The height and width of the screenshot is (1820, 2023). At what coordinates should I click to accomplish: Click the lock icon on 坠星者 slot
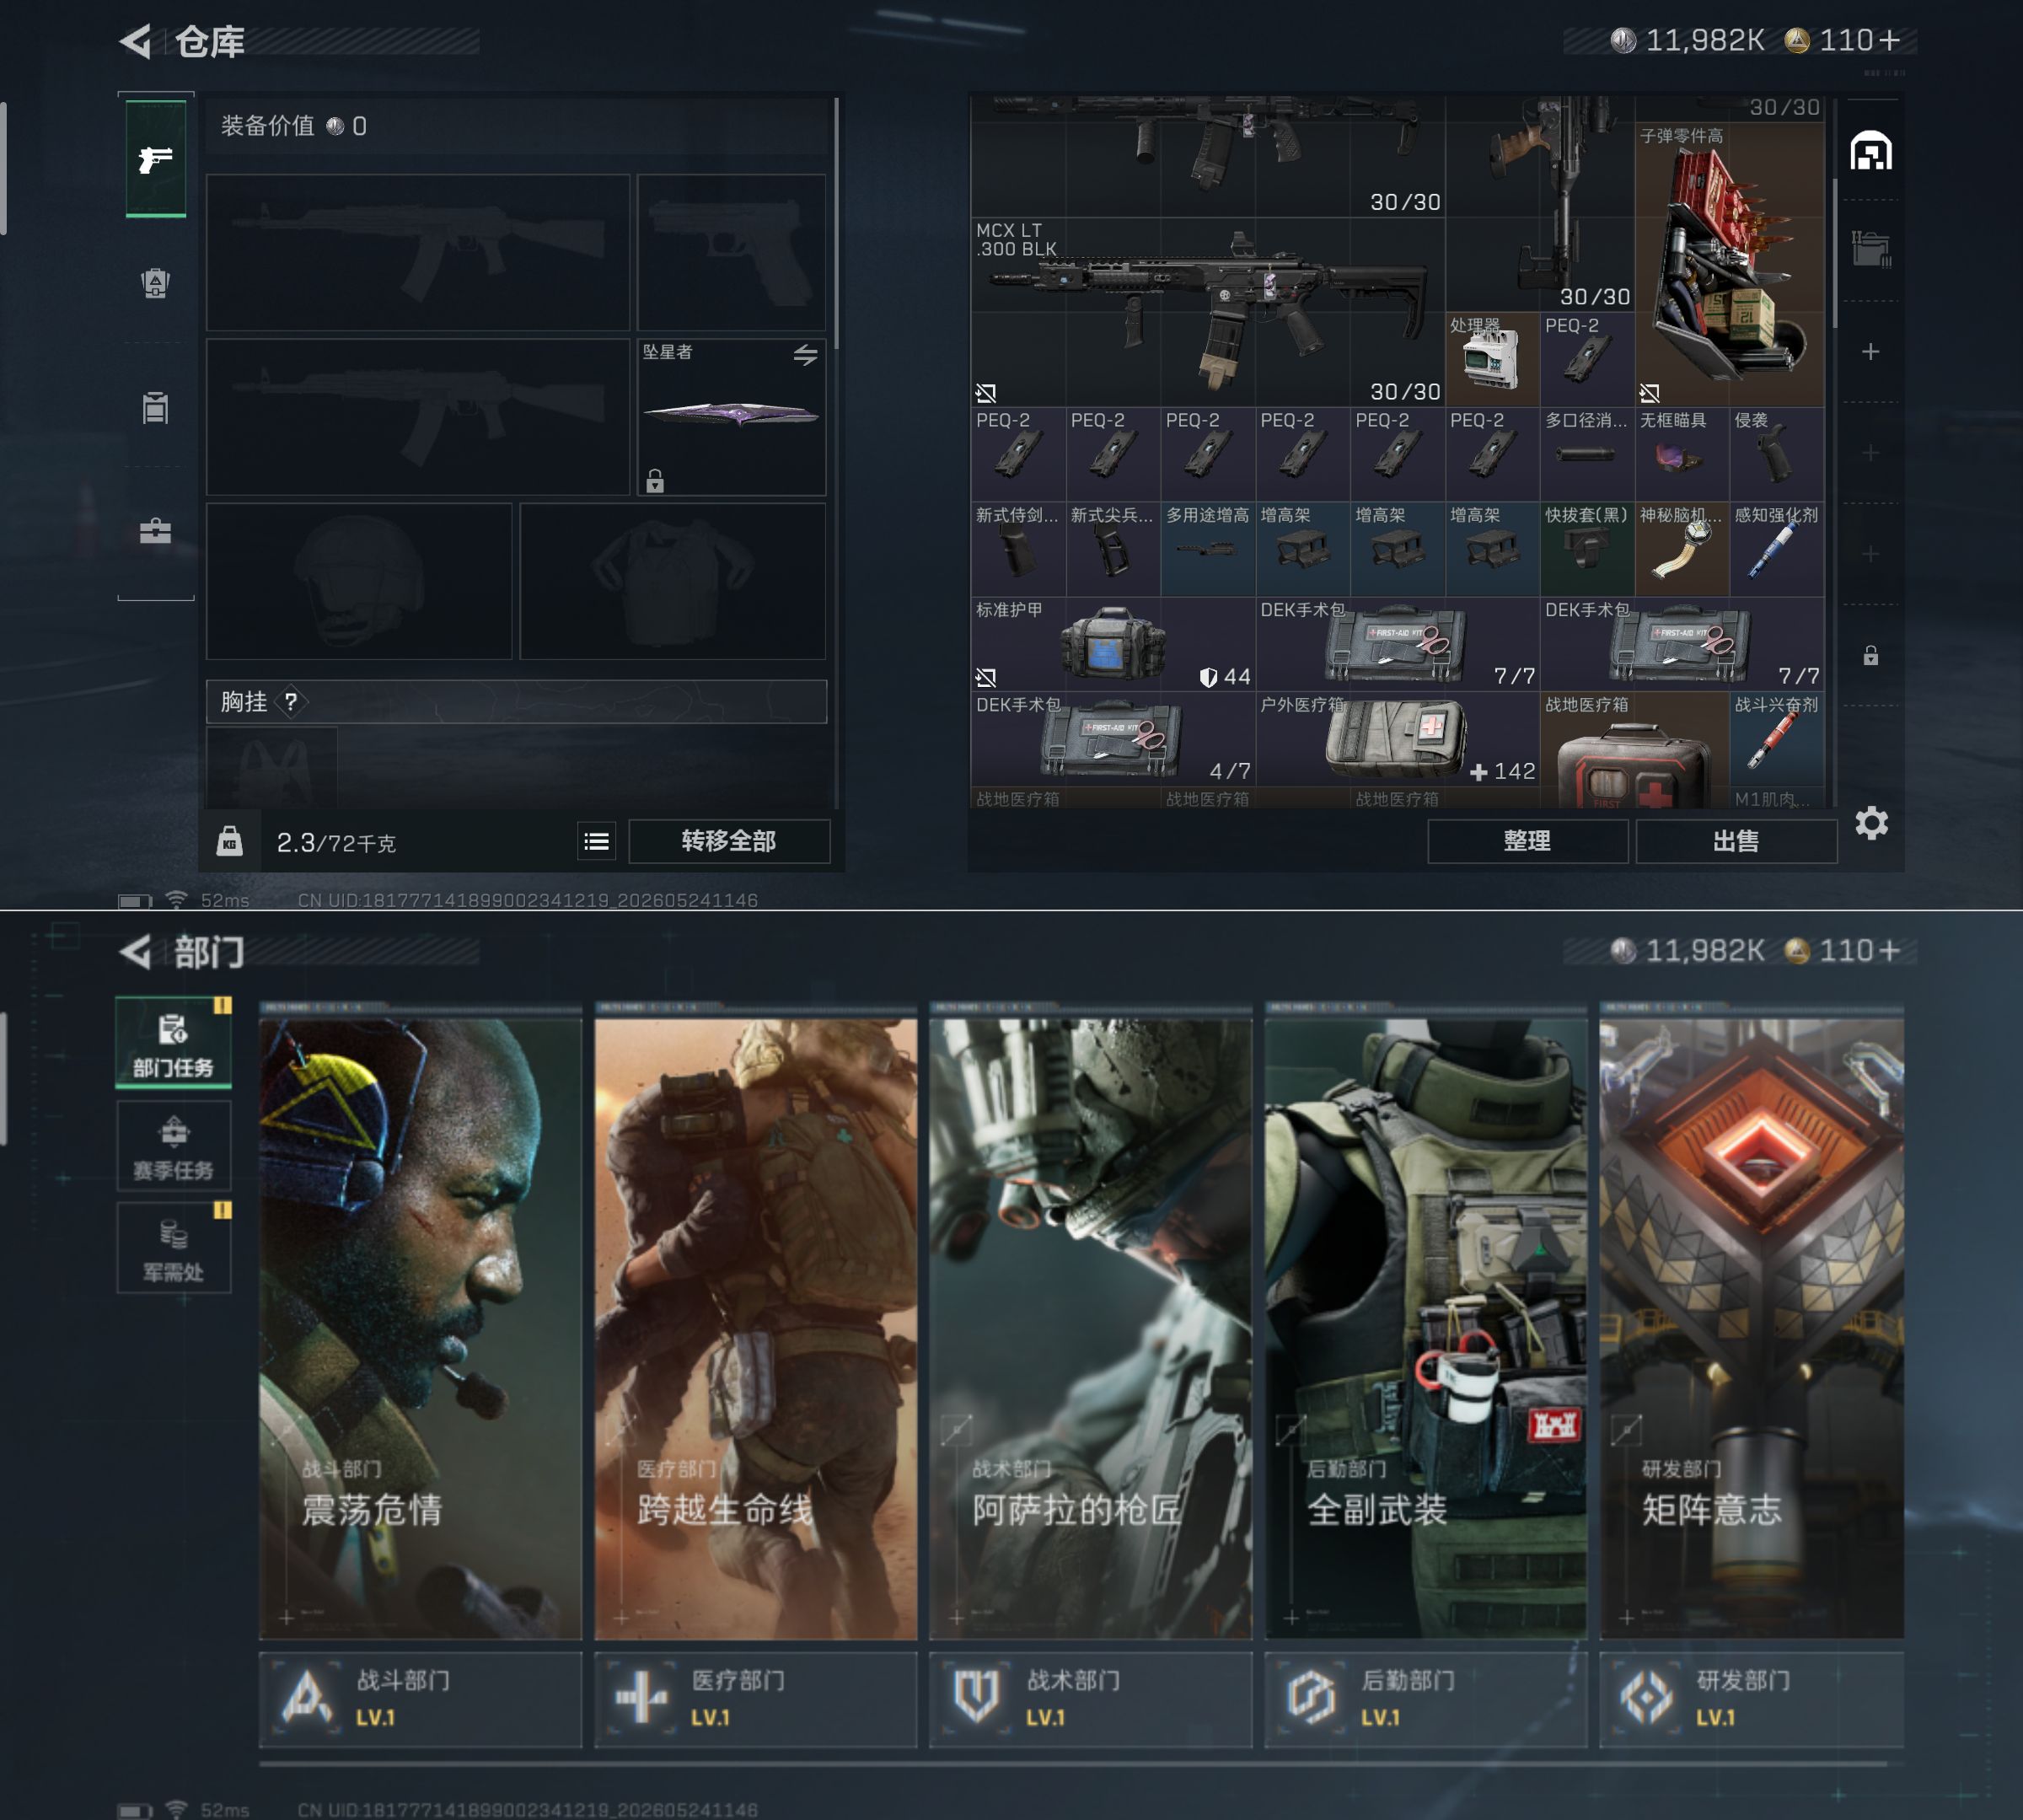pos(655,481)
